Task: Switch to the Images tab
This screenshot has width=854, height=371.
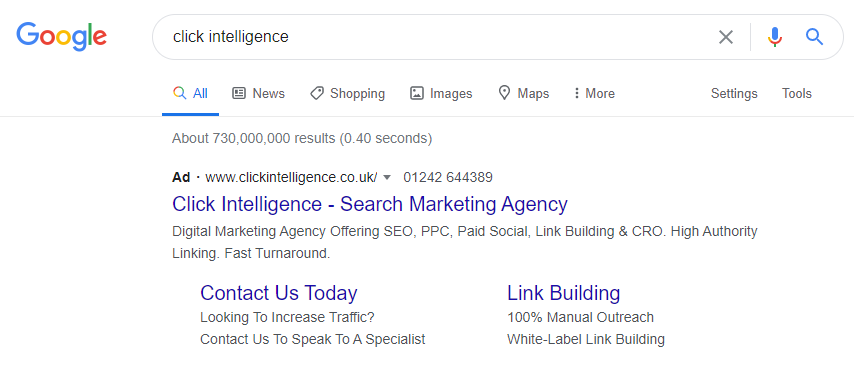Action: coord(441,94)
